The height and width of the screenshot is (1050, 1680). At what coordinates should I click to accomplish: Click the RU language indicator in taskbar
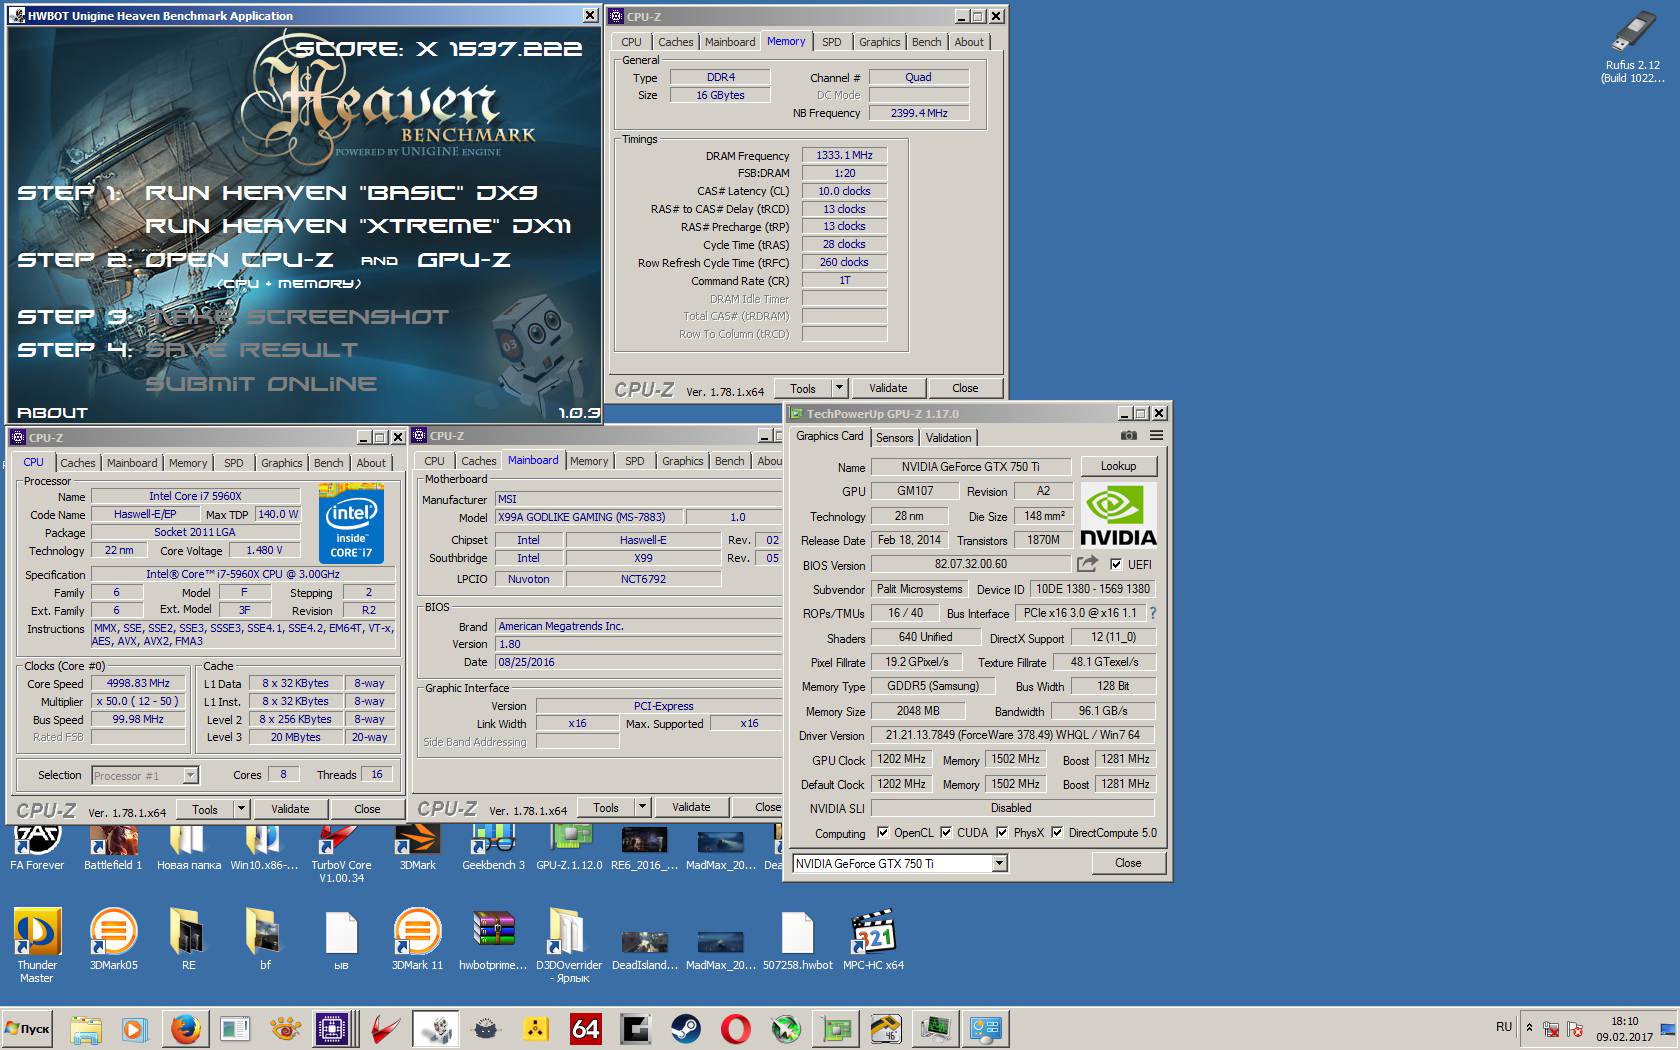[x=1504, y=1027]
